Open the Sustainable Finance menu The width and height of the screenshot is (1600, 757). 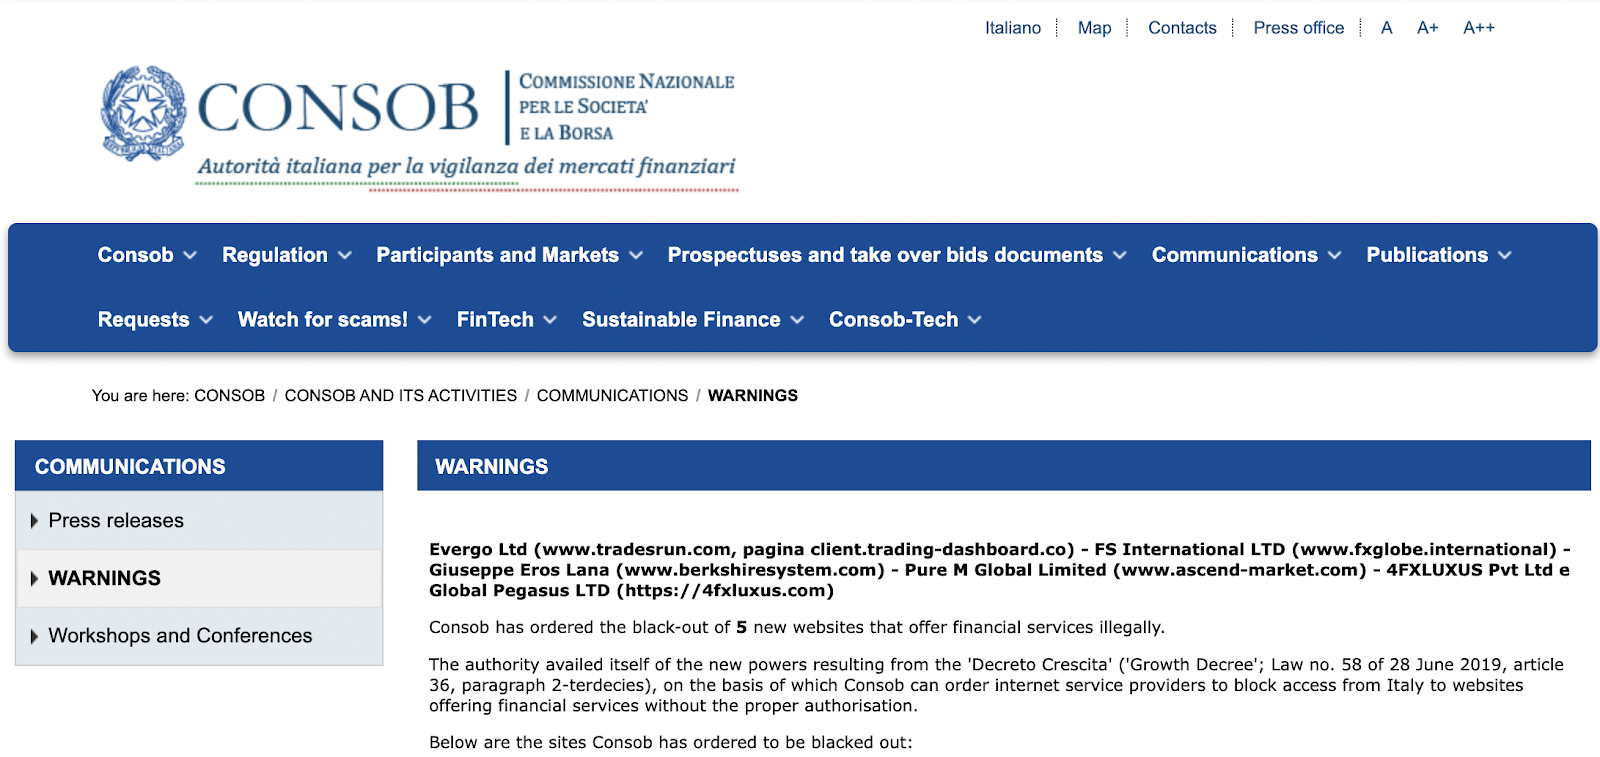point(681,320)
